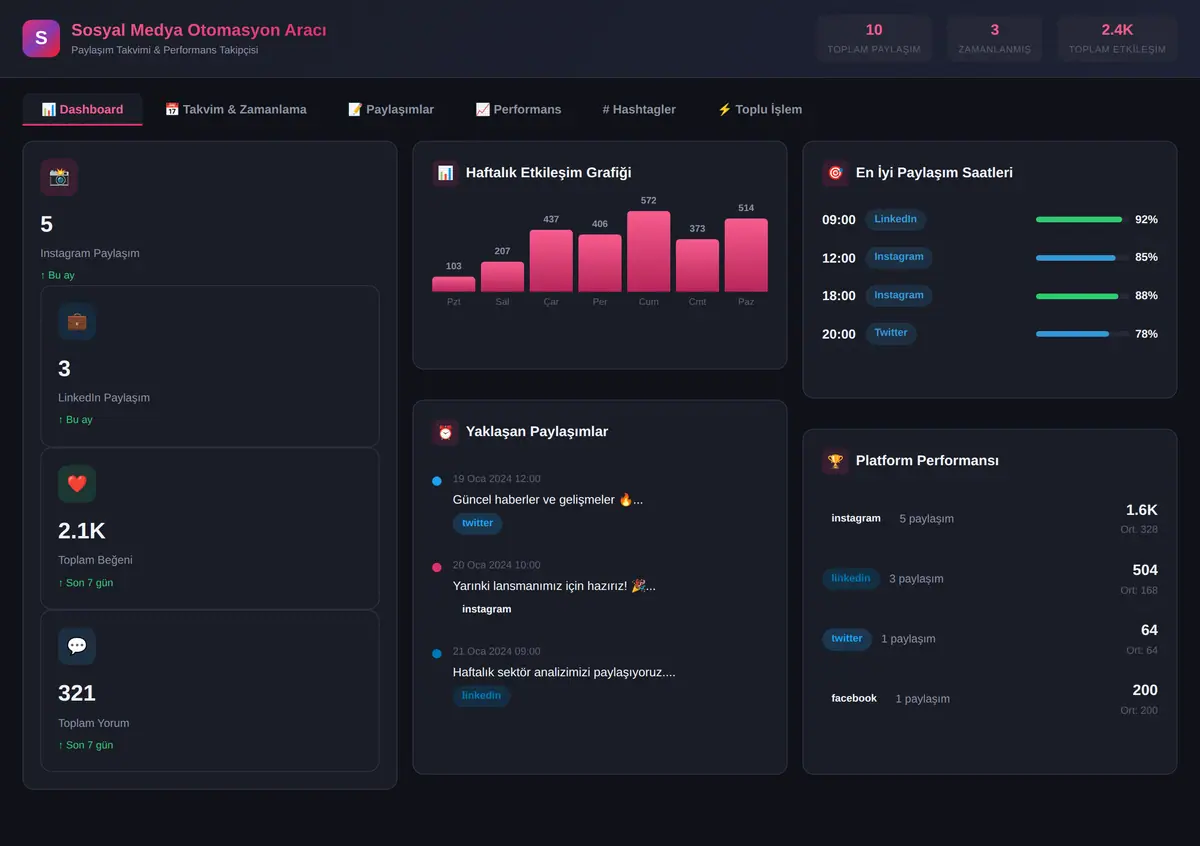Go to the Performans tab

pyautogui.click(x=518, y=109)
